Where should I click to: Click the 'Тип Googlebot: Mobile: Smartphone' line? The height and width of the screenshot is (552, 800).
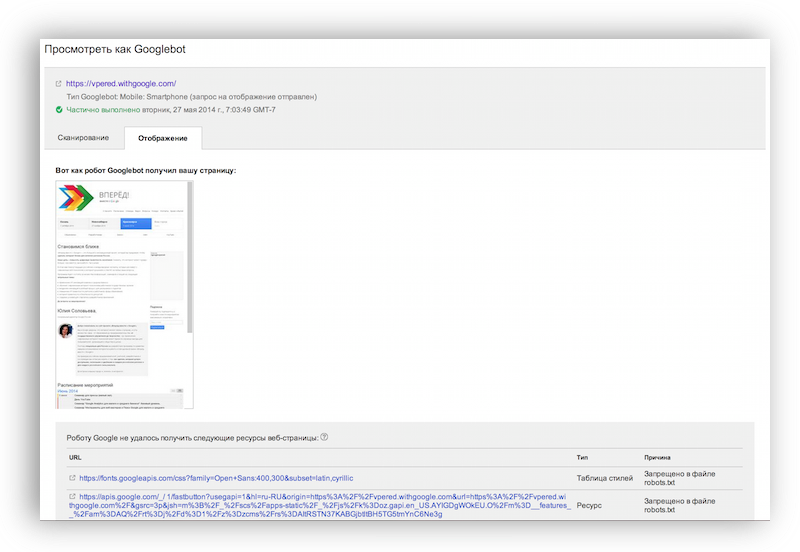pyautogui.click(x=191, y=96)
